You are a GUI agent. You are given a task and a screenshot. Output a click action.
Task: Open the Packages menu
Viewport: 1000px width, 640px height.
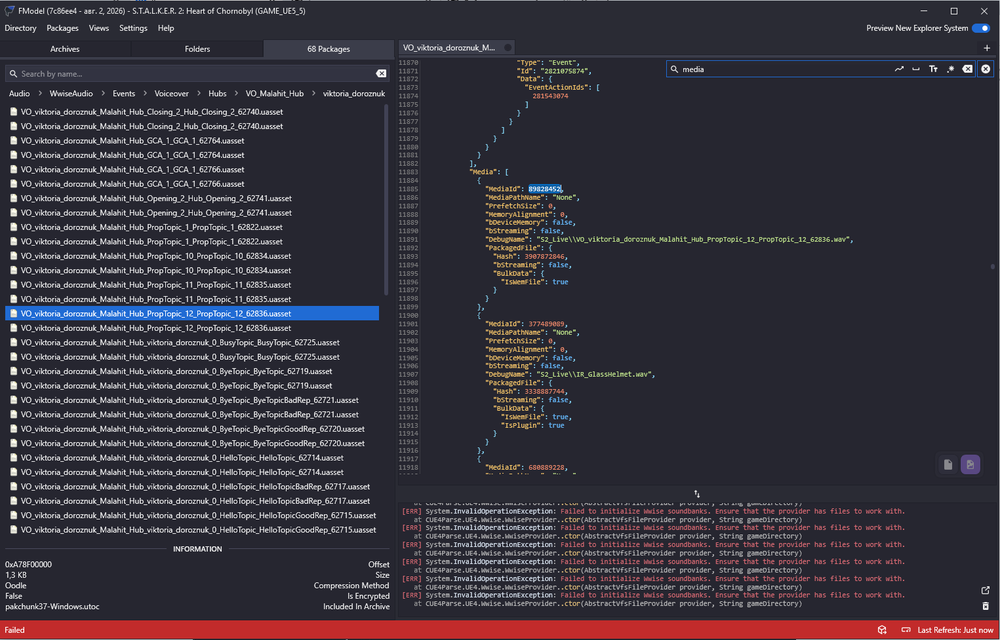pyautogui.click(x=62, y=28)
